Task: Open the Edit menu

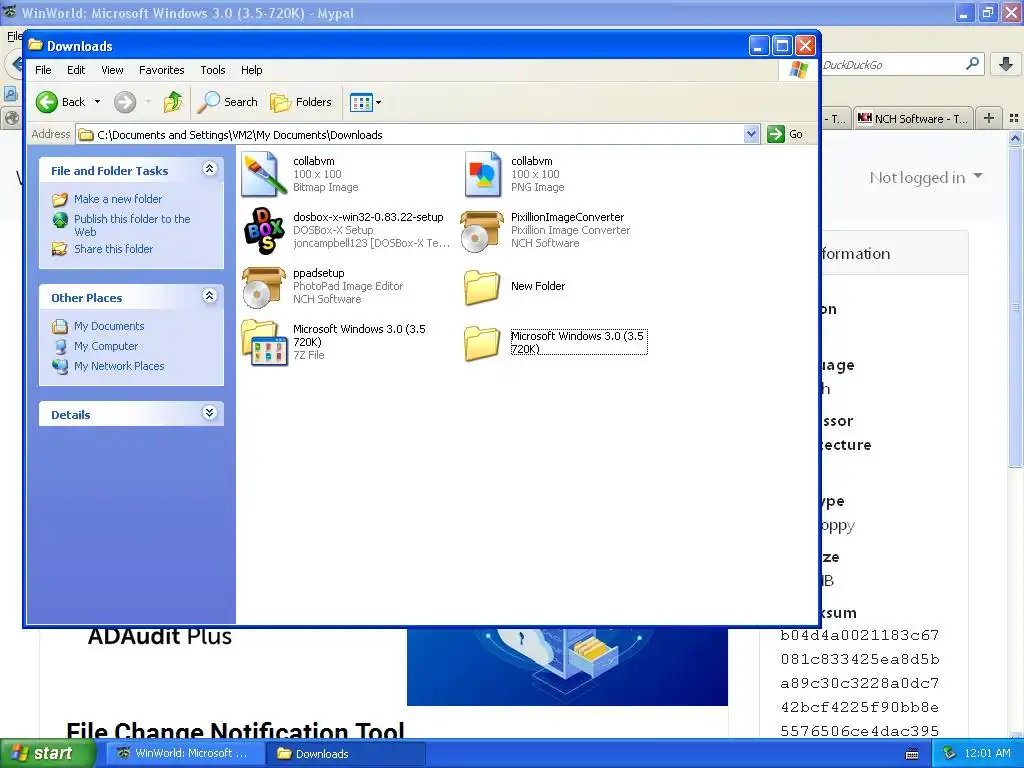Action: pos(76,70)
